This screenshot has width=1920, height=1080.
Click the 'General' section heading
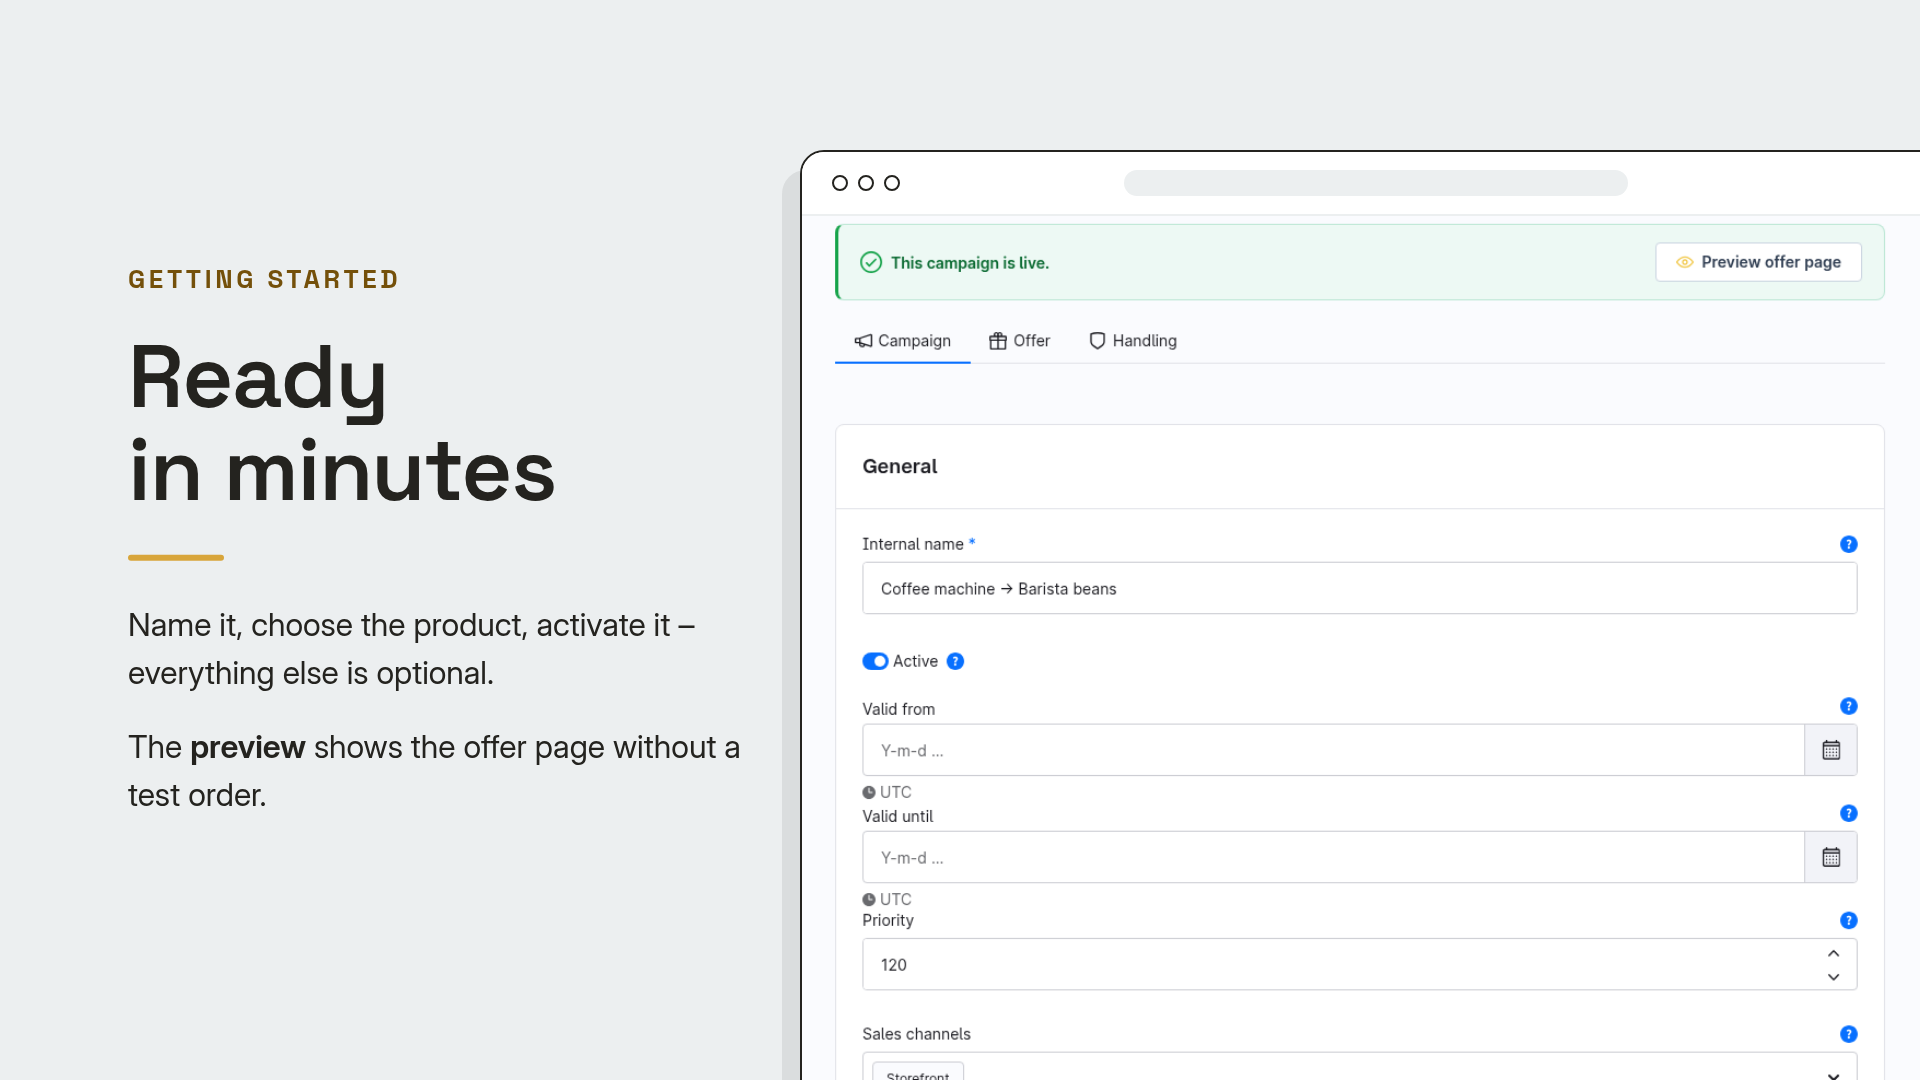click(x=900, y=466)
